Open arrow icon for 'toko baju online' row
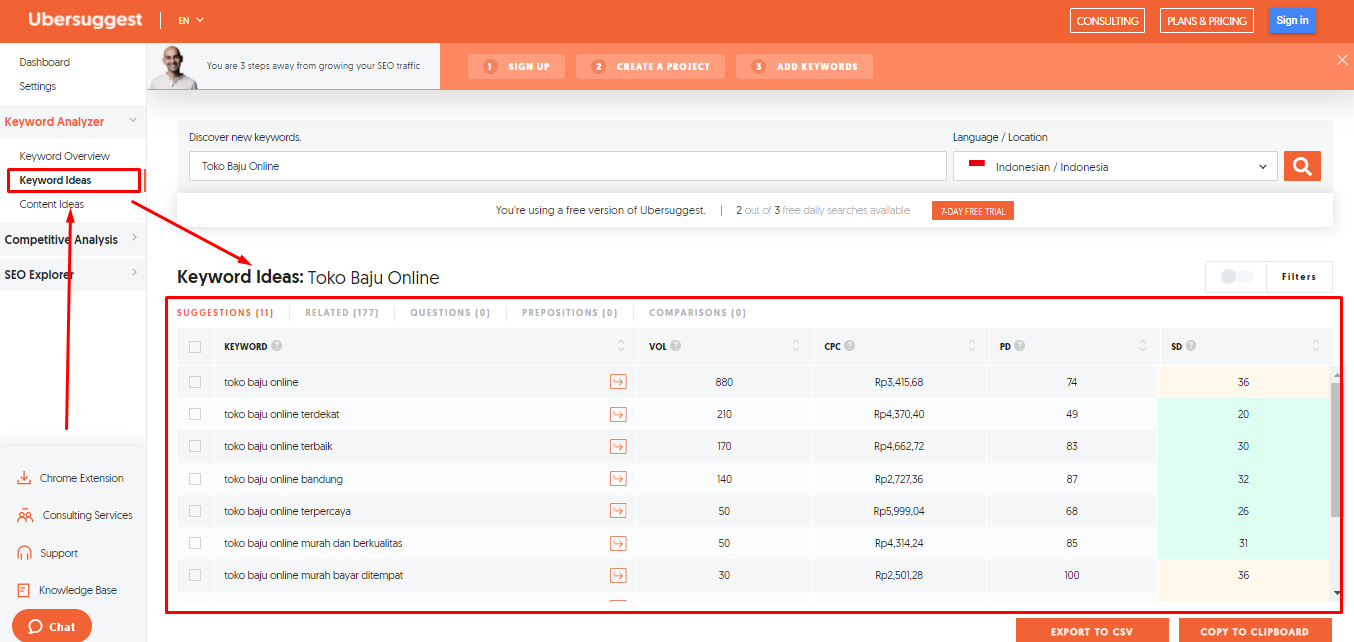Screen dimensions: 1354x642 [x=618, y=382]
